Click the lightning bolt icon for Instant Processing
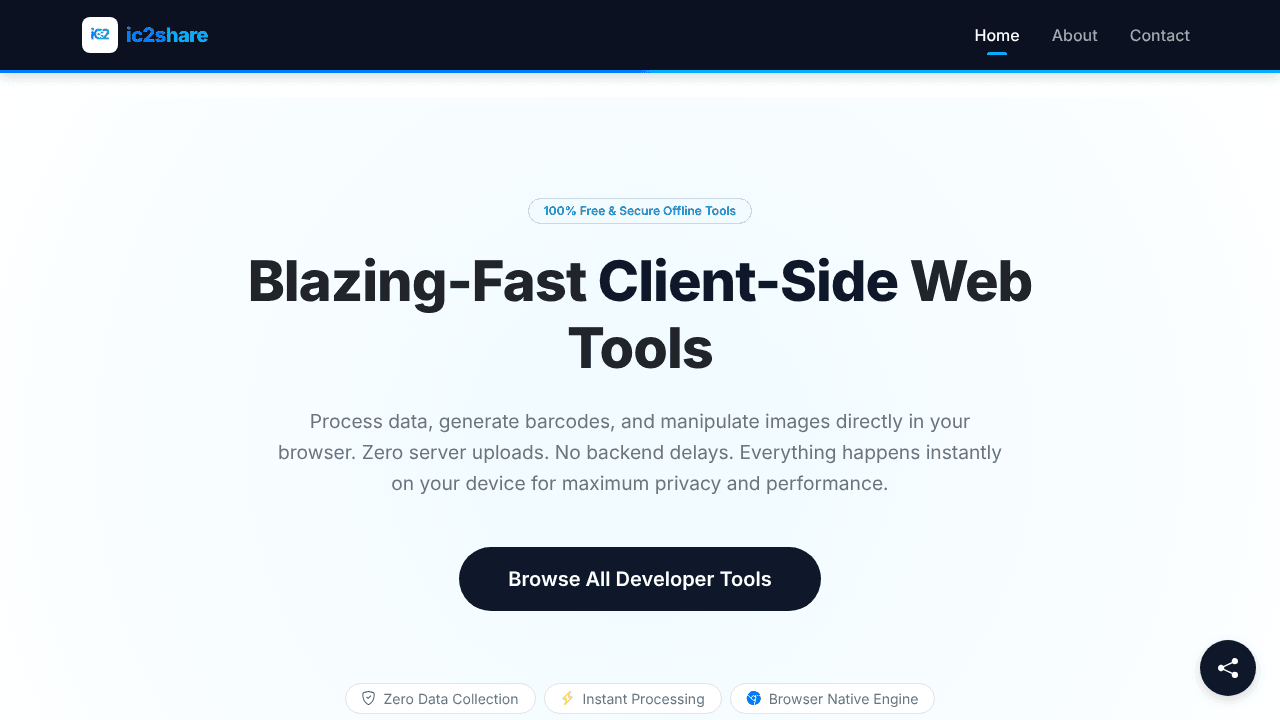Image resolution: width=1280 pixels, height=720 pixels. [567, 698]
